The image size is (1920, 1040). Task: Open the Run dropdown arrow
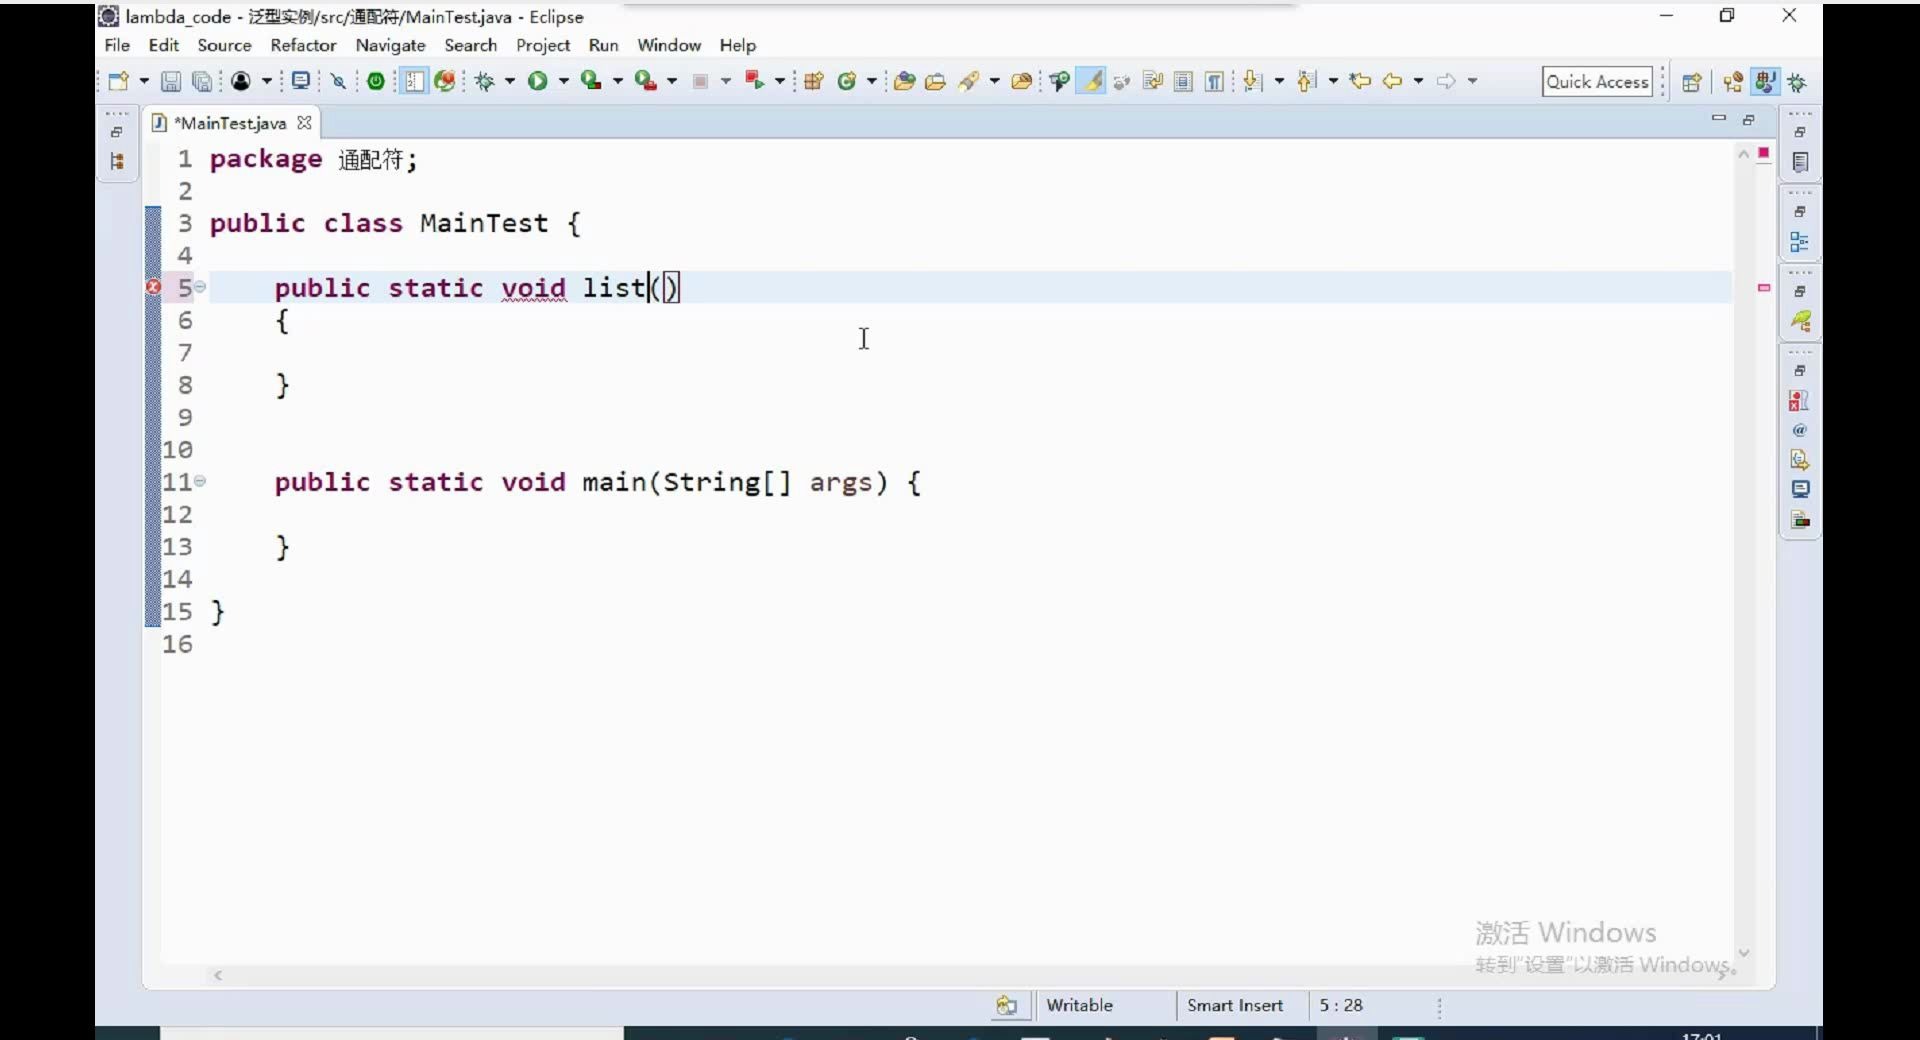(x=564, y=81)
